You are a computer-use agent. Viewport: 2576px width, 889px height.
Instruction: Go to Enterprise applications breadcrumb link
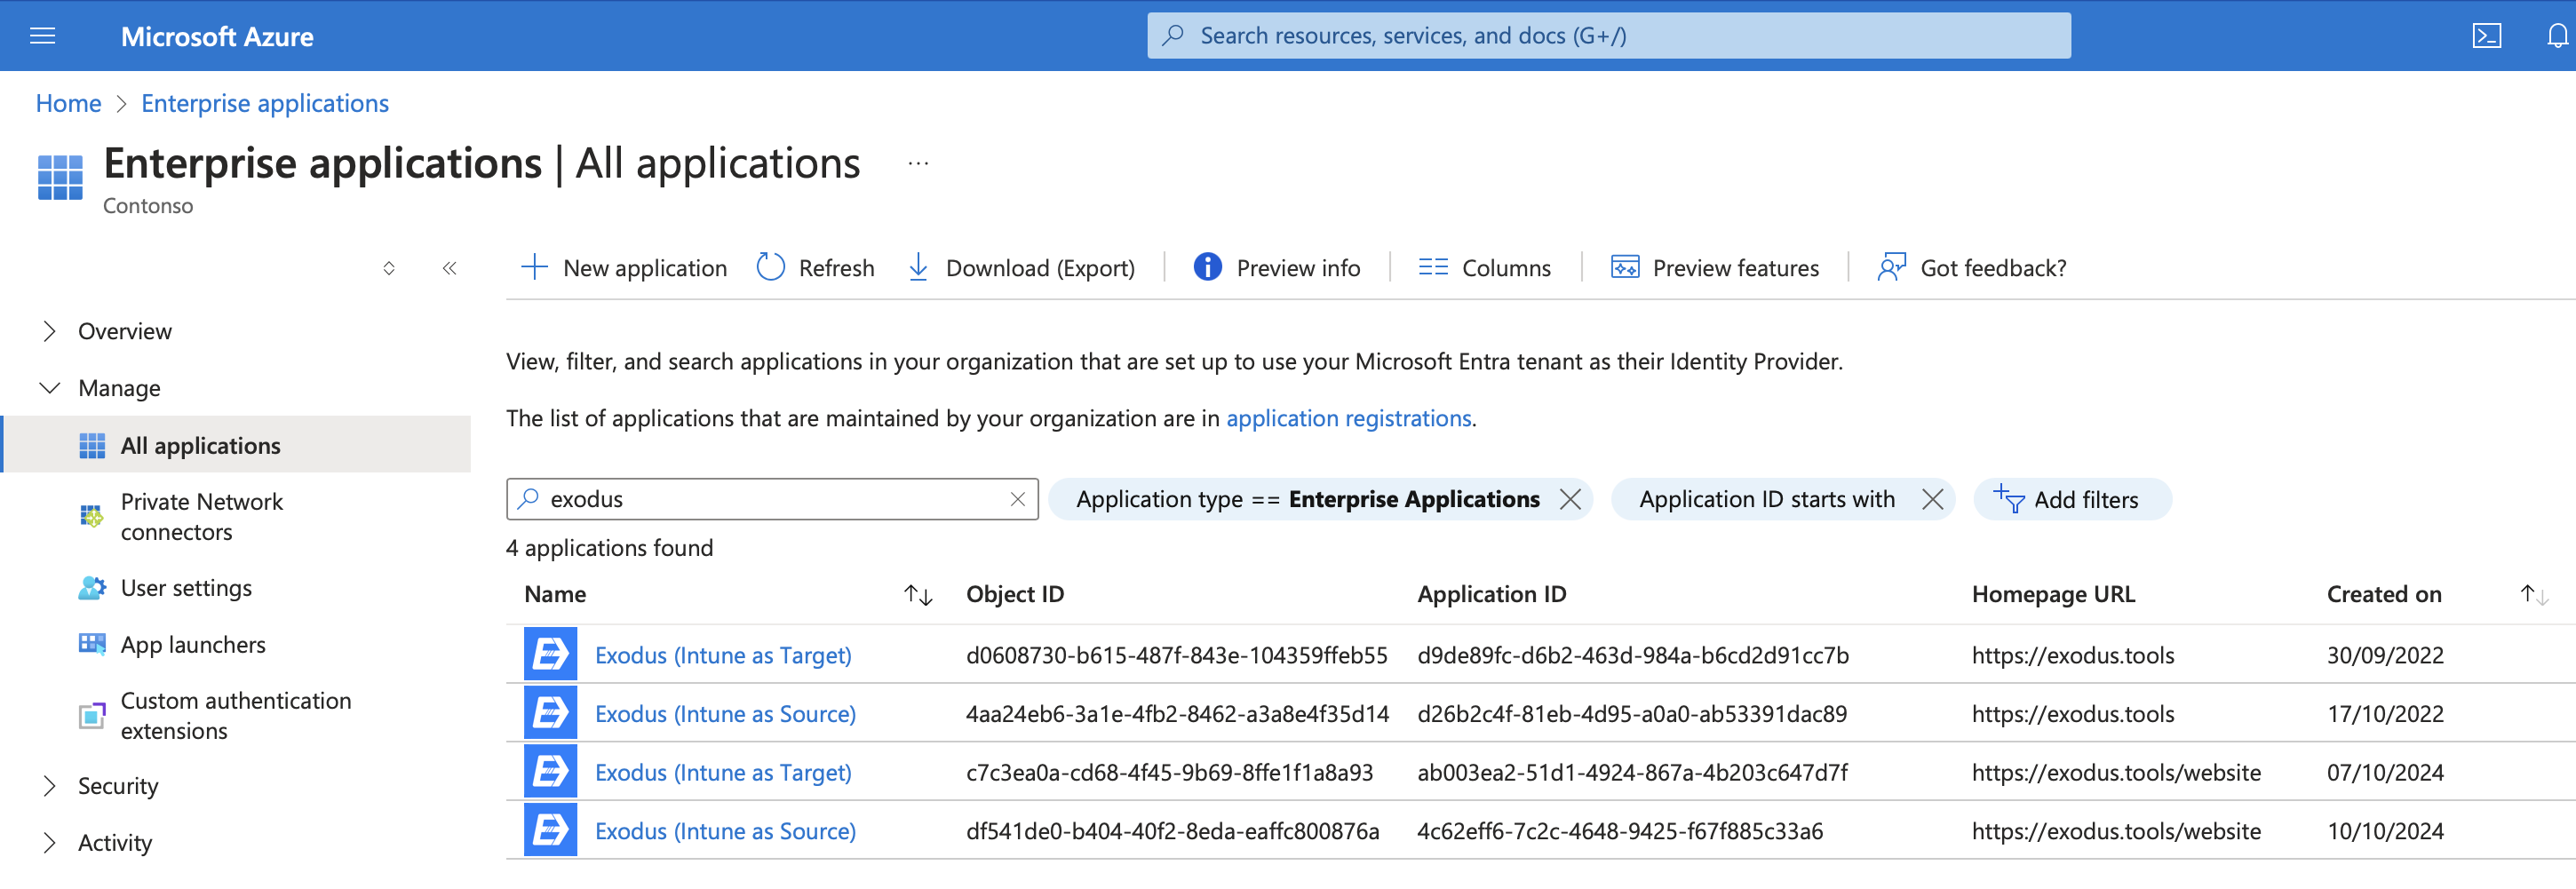click(x=265, y=104)
